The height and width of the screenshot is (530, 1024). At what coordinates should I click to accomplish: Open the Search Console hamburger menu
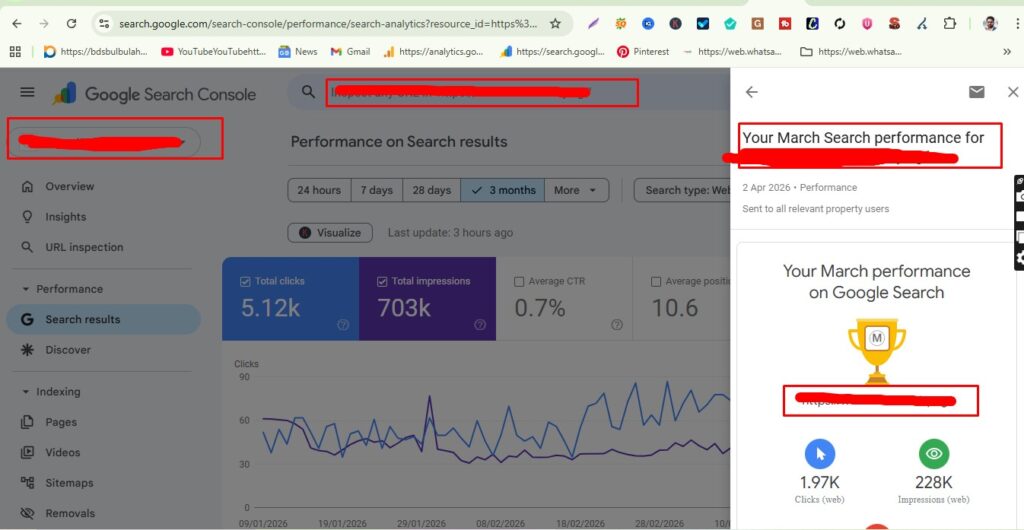[27, 92]
